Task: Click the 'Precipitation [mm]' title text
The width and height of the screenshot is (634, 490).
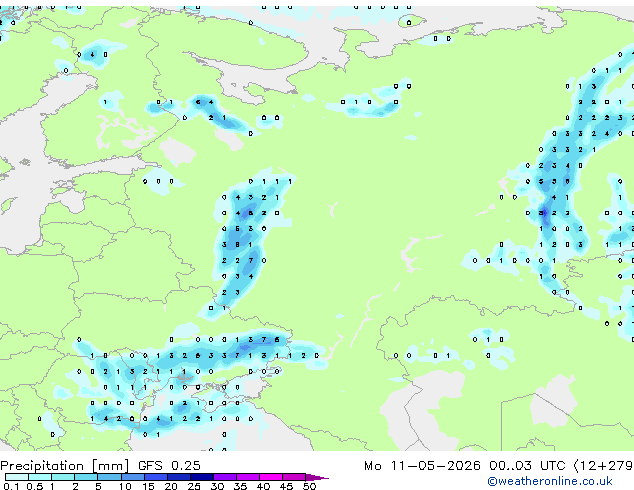Action: pyautogui.click(x=65, y=466)
